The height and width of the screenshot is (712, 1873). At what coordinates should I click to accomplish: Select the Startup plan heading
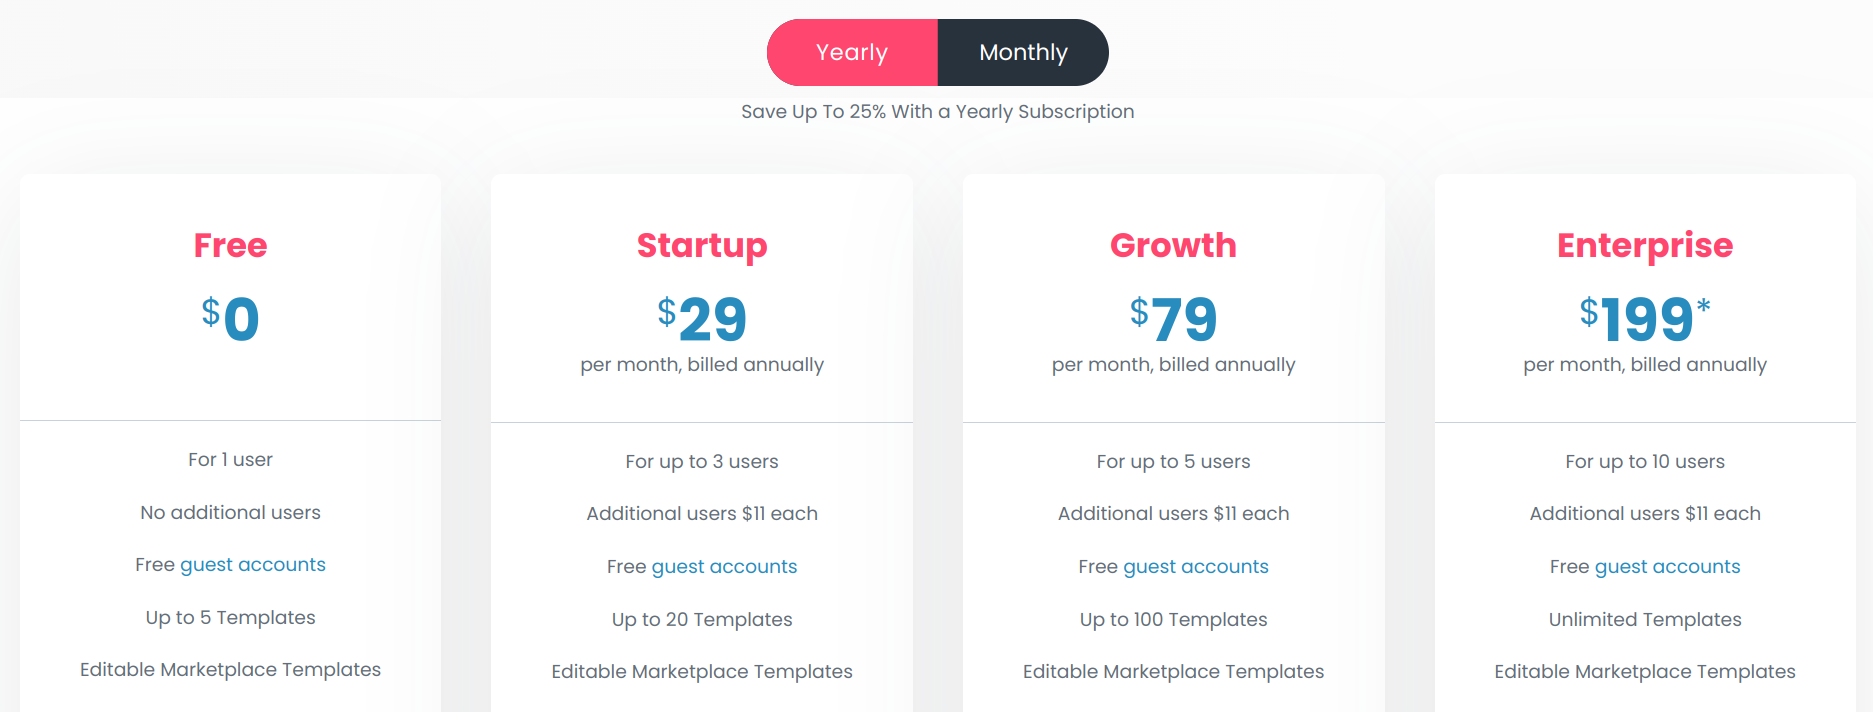[701, 245]
